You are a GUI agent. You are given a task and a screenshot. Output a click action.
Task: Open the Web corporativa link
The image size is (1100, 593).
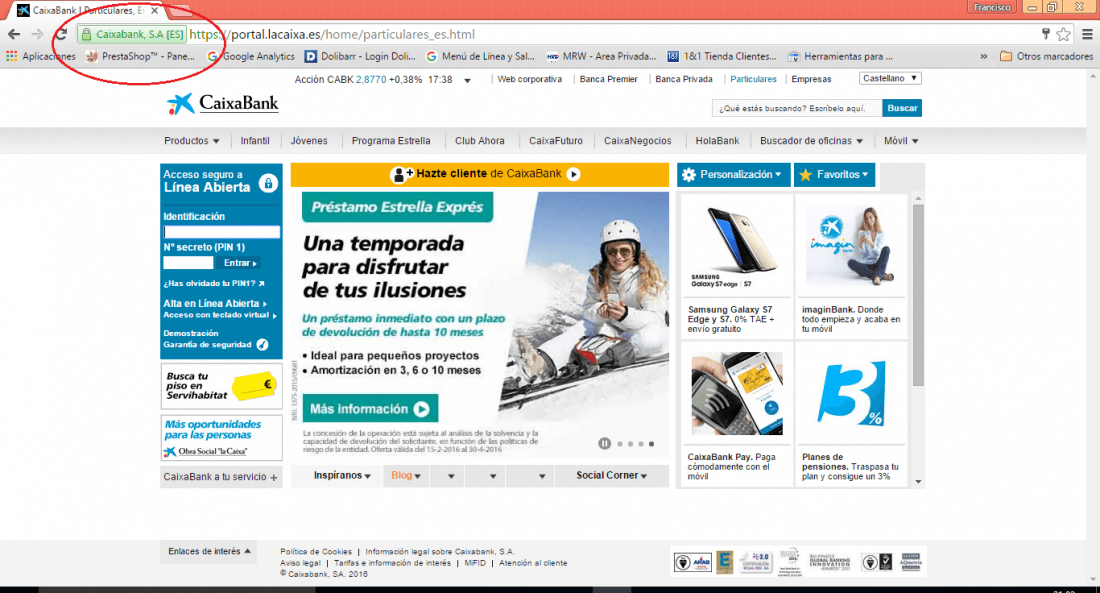pyautogui.click(x=530, y=79)
